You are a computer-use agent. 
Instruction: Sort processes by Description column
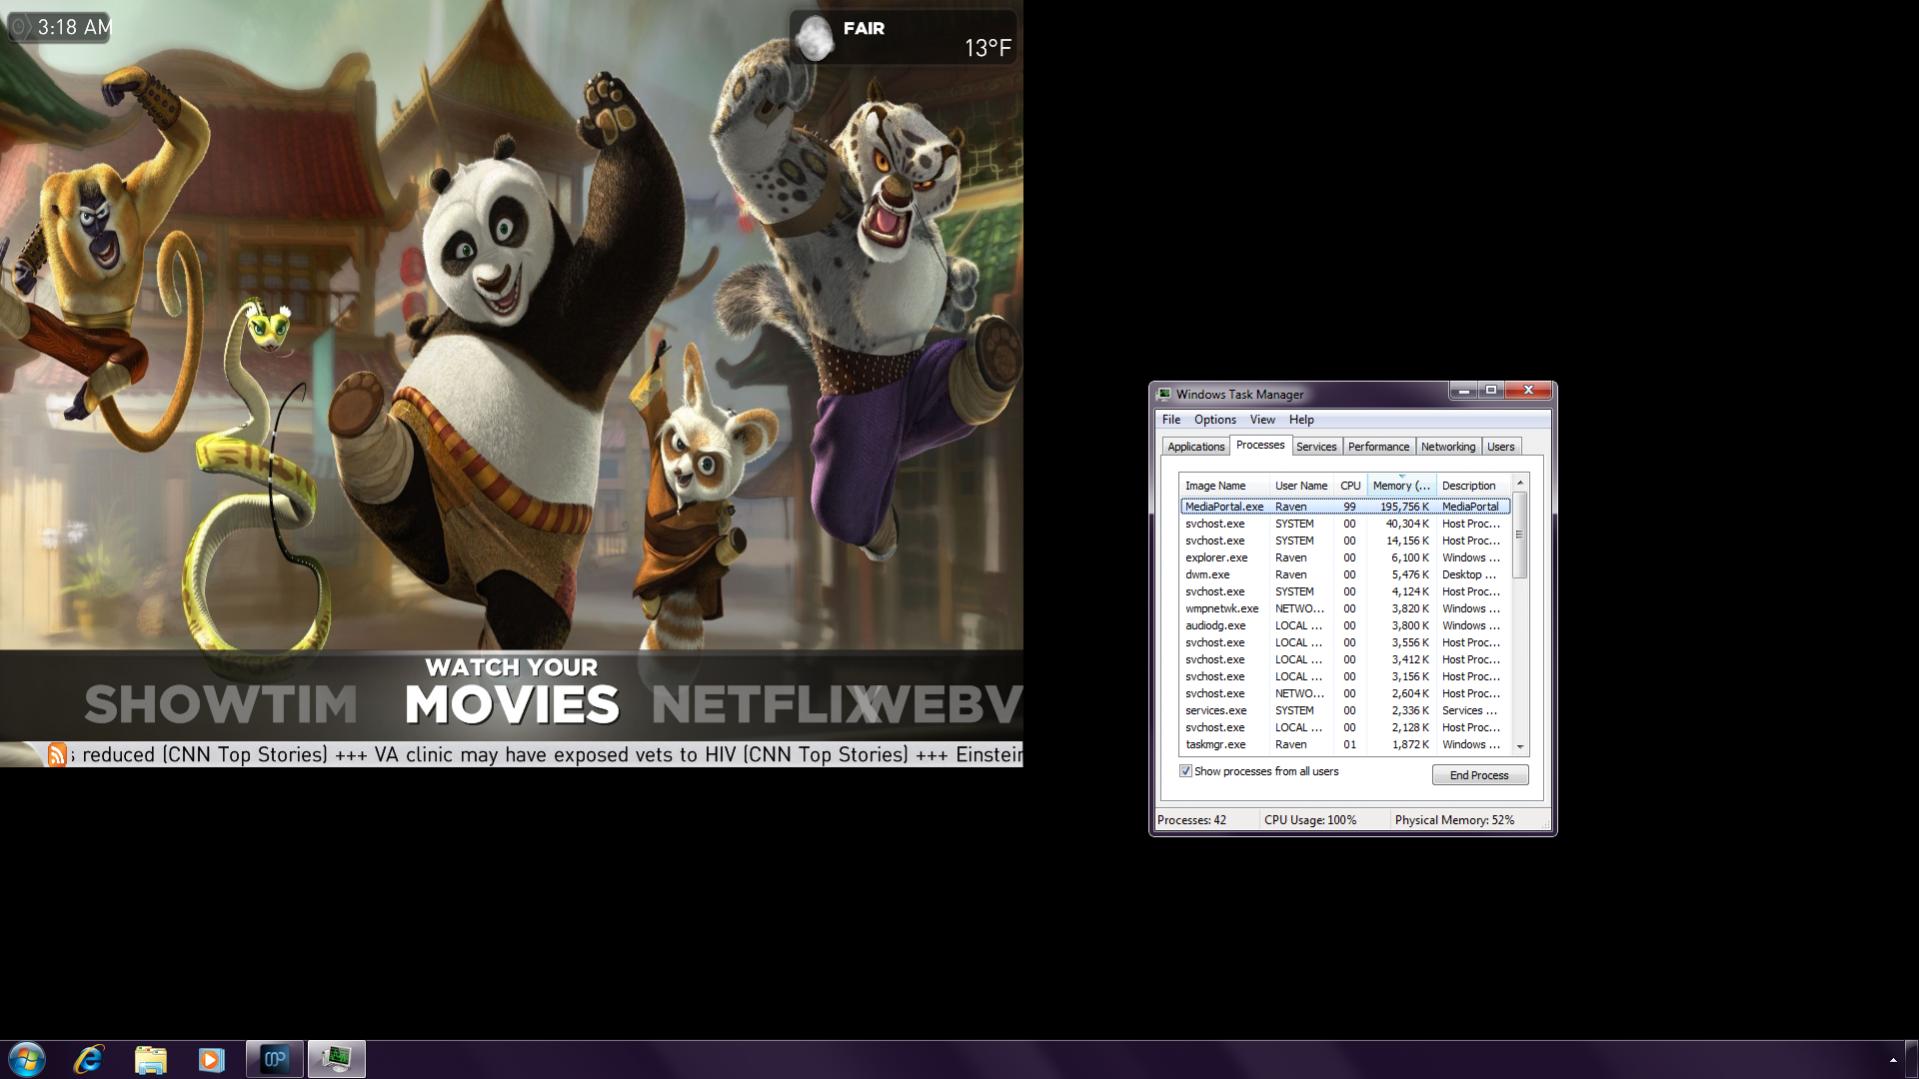tap(1473, 486)
